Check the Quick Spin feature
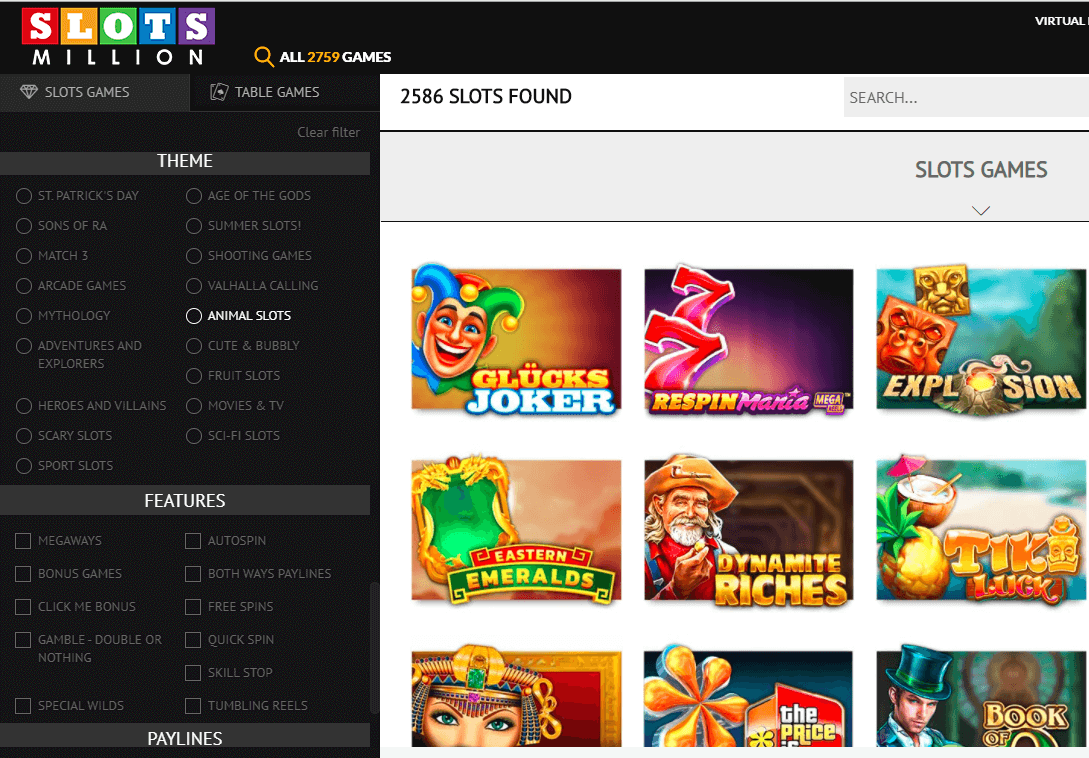This screenshot has height=758, width=1089. 193,640
